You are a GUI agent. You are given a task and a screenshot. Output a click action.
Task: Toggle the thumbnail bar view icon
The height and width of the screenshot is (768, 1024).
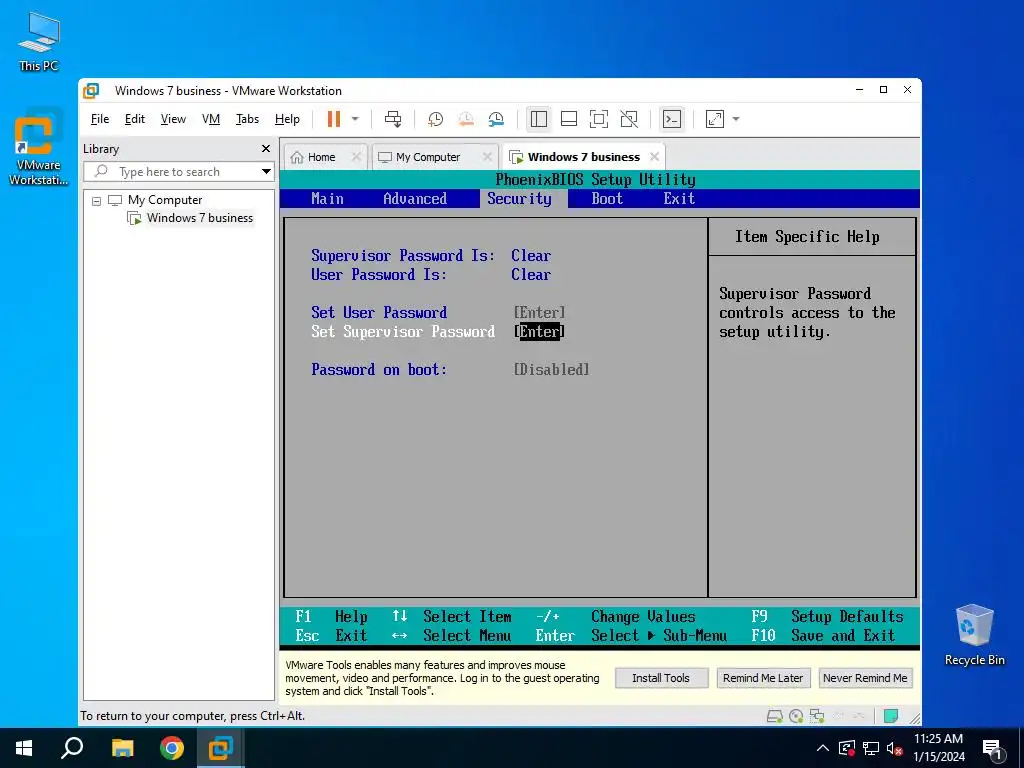(x=569, y=119)
